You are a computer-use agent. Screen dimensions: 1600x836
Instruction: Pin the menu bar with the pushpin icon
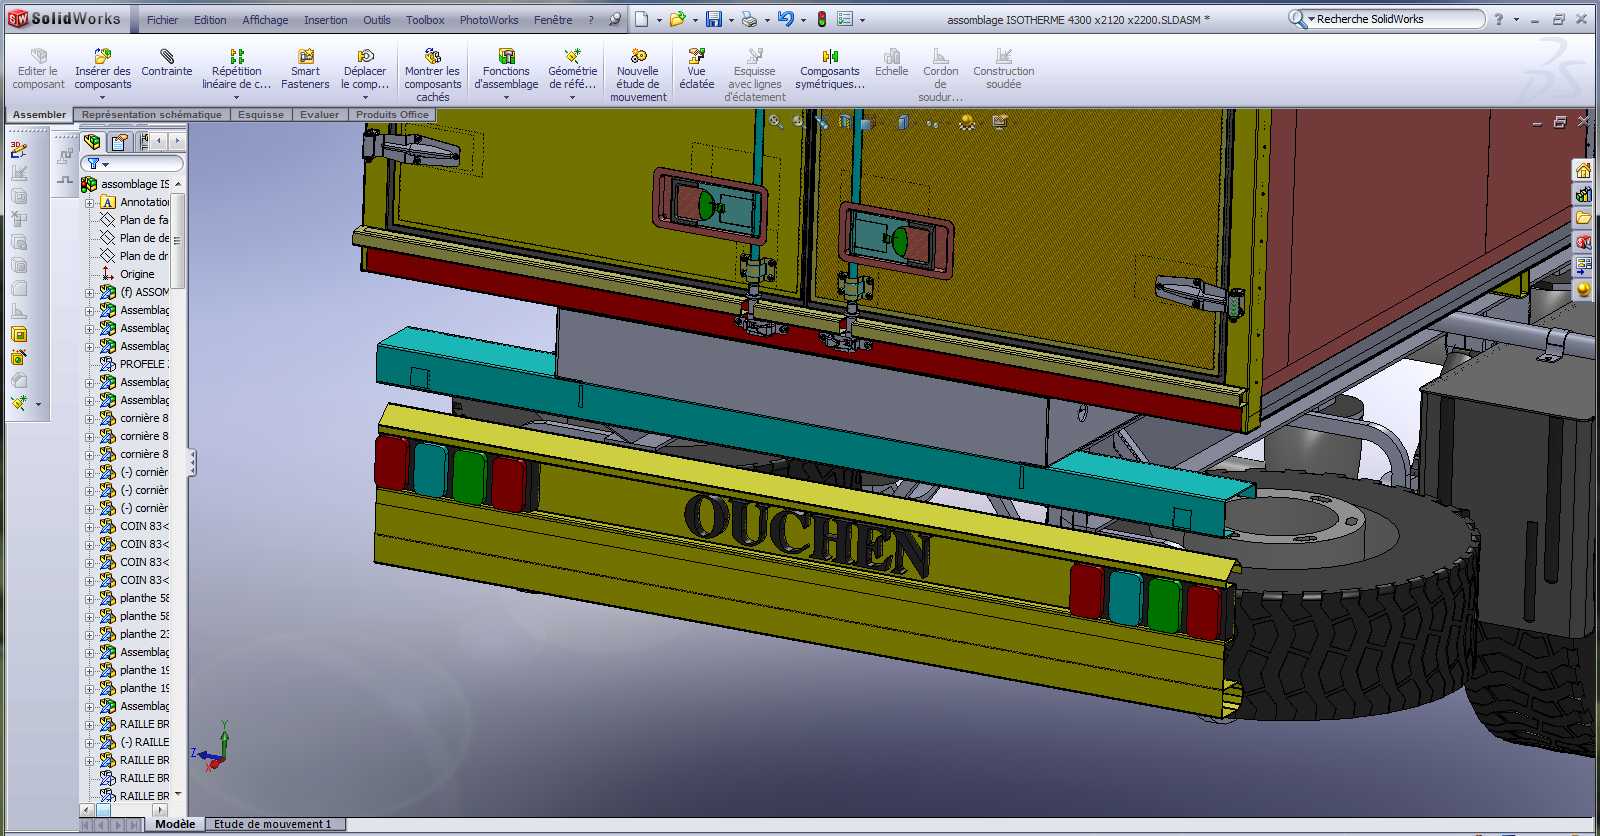point(615,19)
